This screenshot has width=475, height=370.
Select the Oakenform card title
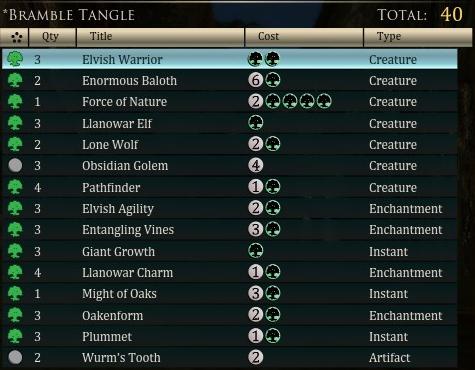click(113, 315)
